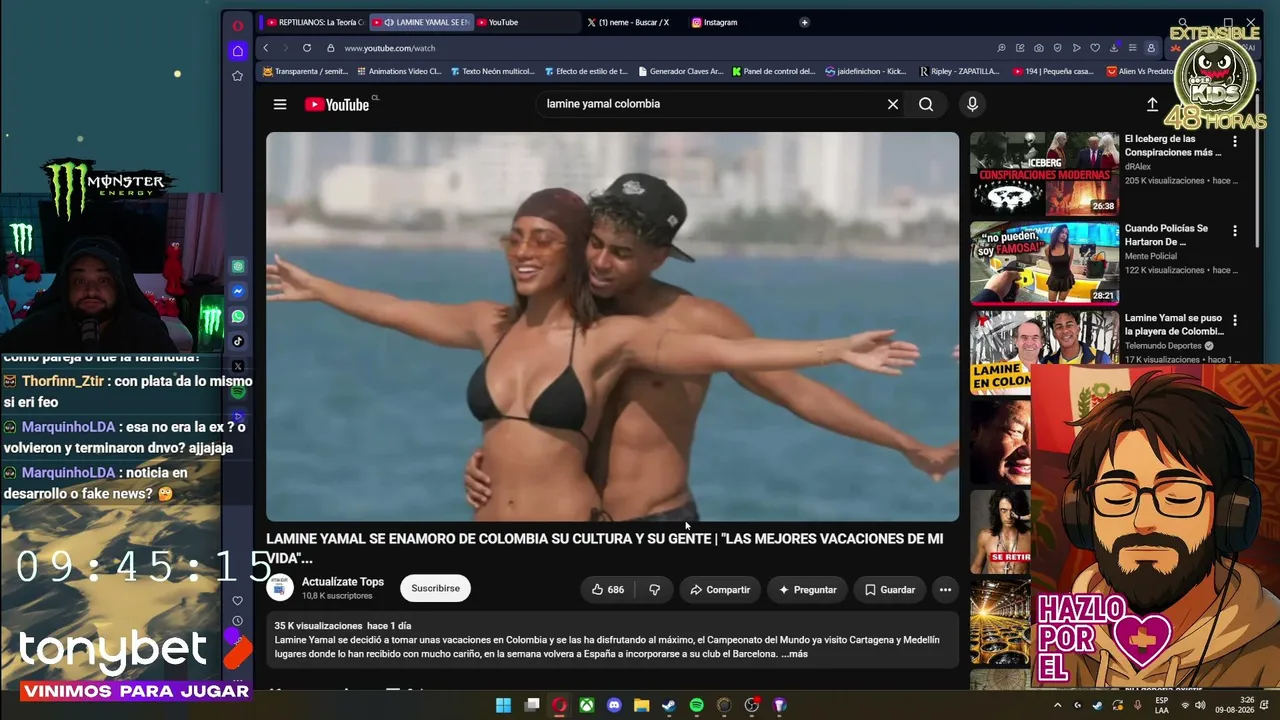1280x720 pixels.
Task: Open a new browser tab
Action: tap(804, 22)
